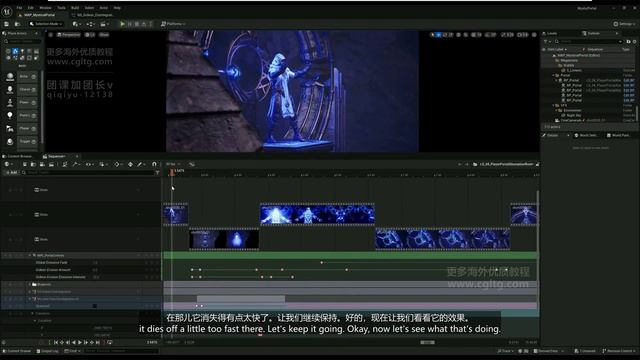The image size is (640, 360).
Task: Select the first shot thumbnail clip
Action: pyautogui.click(x=176, y=214)
